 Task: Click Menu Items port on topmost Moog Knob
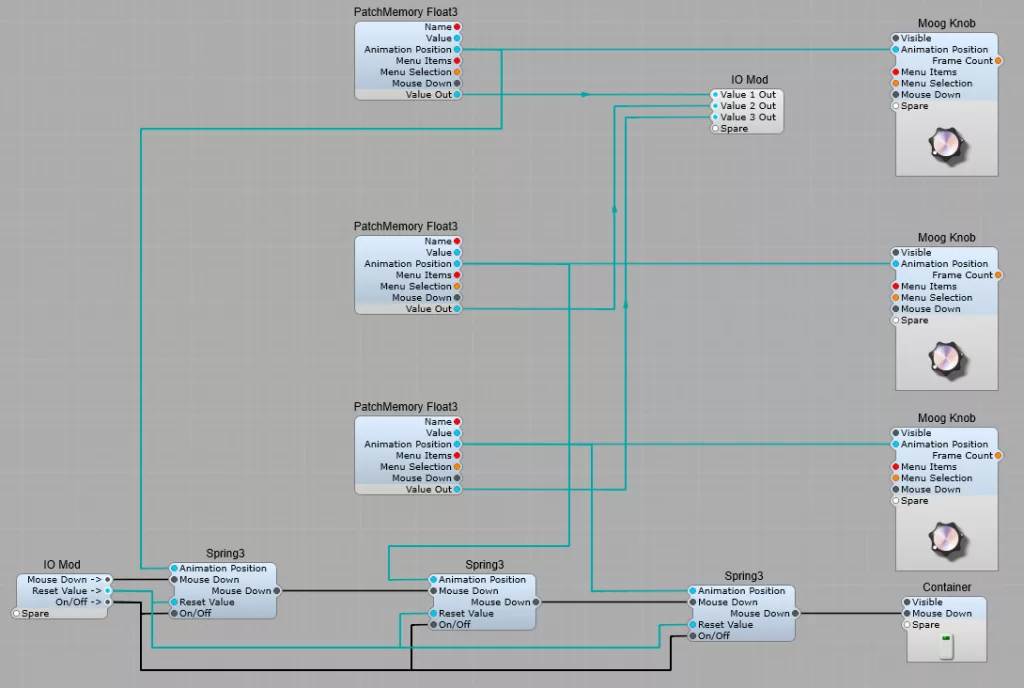click(895, 72)
